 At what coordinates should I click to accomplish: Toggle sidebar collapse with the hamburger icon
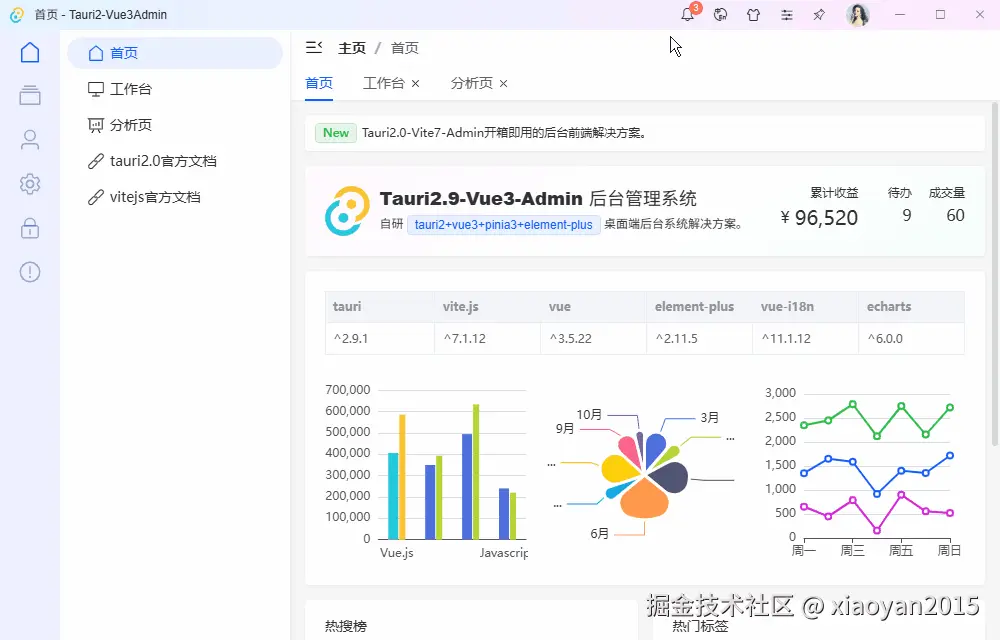click(313, 46)
